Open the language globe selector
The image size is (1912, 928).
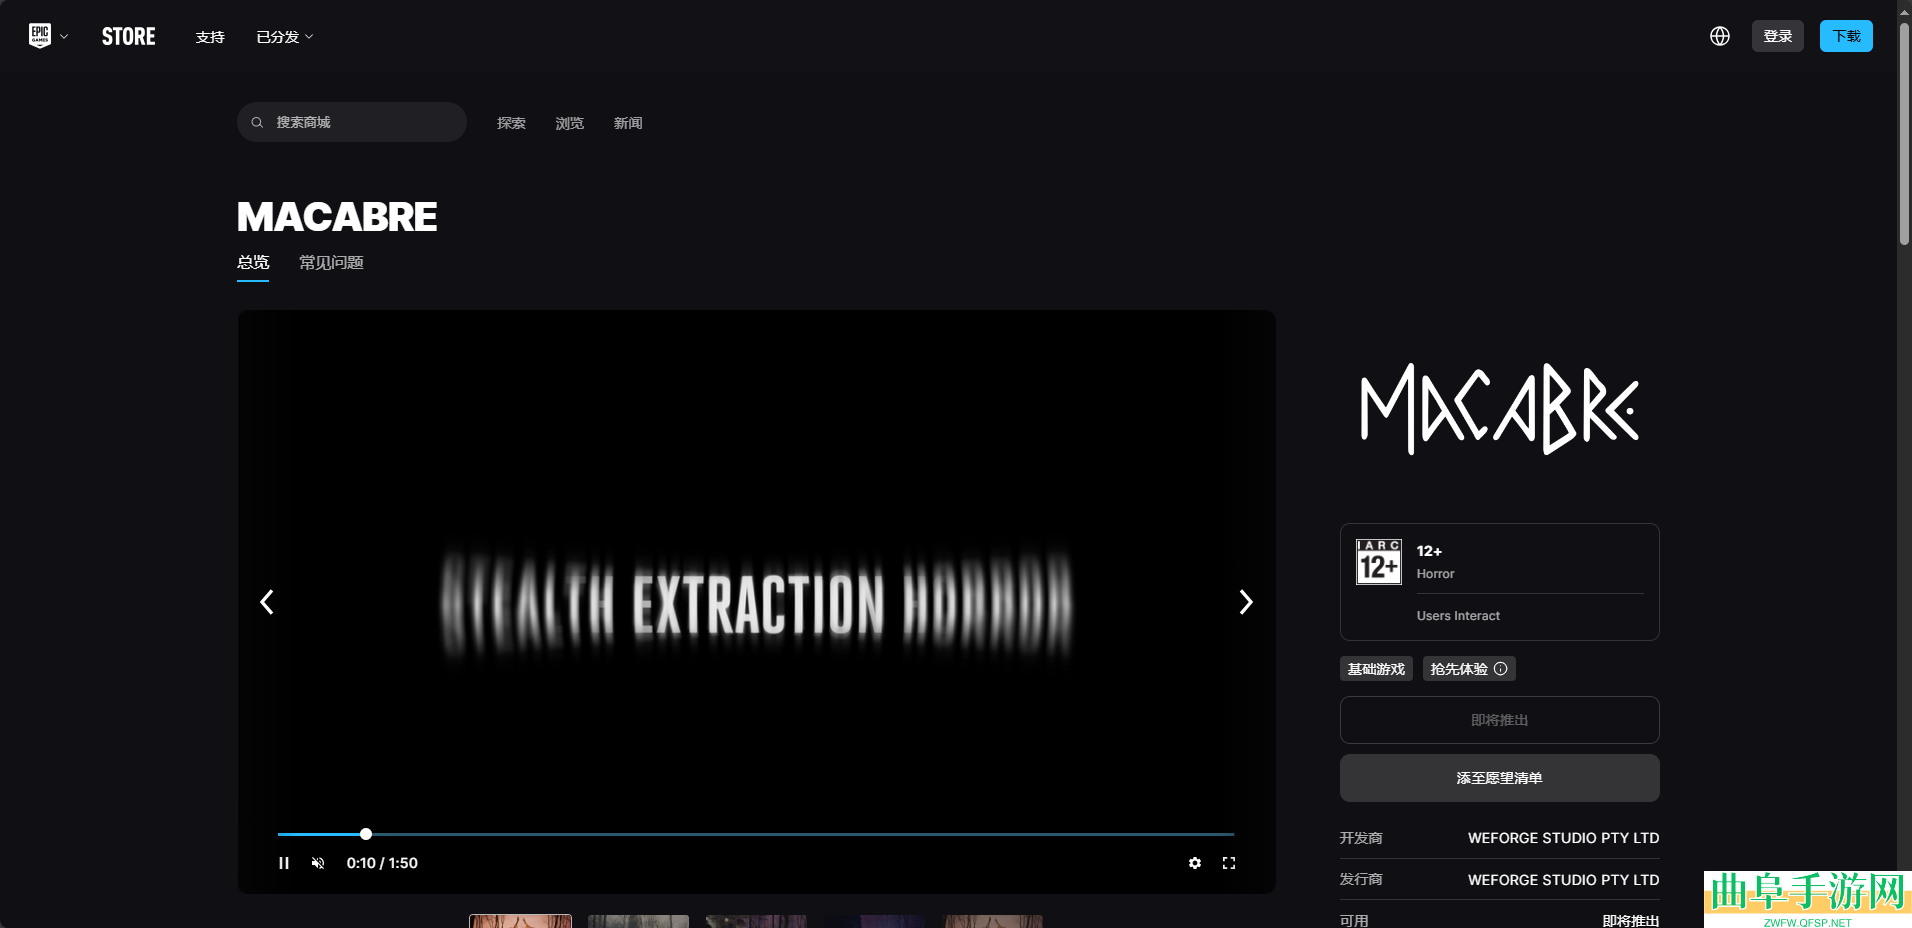[x=1719, y=36]
